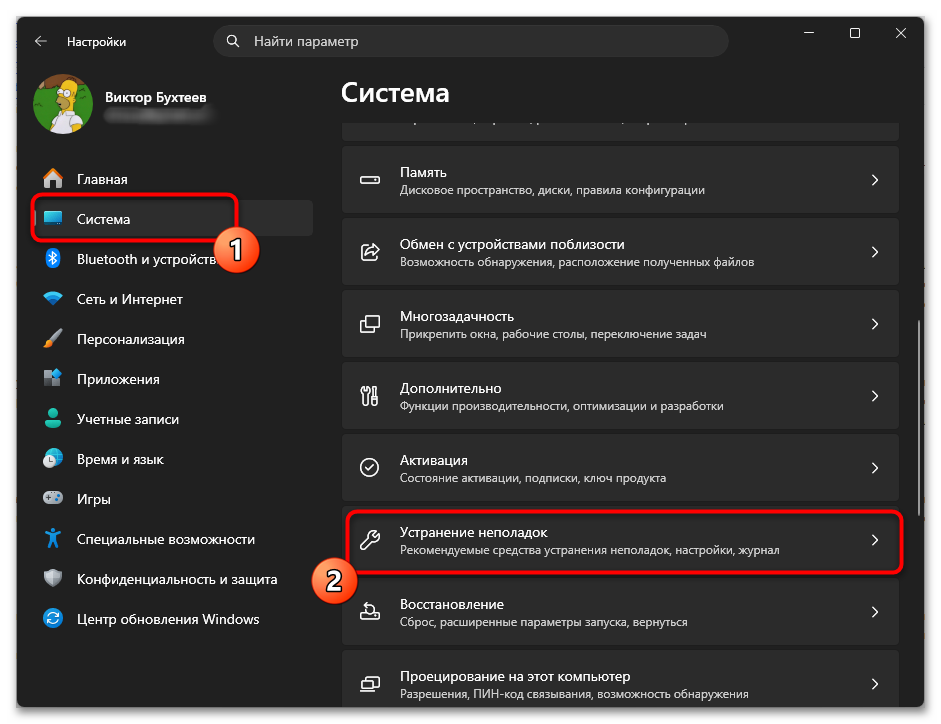The width and height of the screenshot is (941, 724).
Task: Click the Специальные возможности accessibility icon
Action: (53, 538)
